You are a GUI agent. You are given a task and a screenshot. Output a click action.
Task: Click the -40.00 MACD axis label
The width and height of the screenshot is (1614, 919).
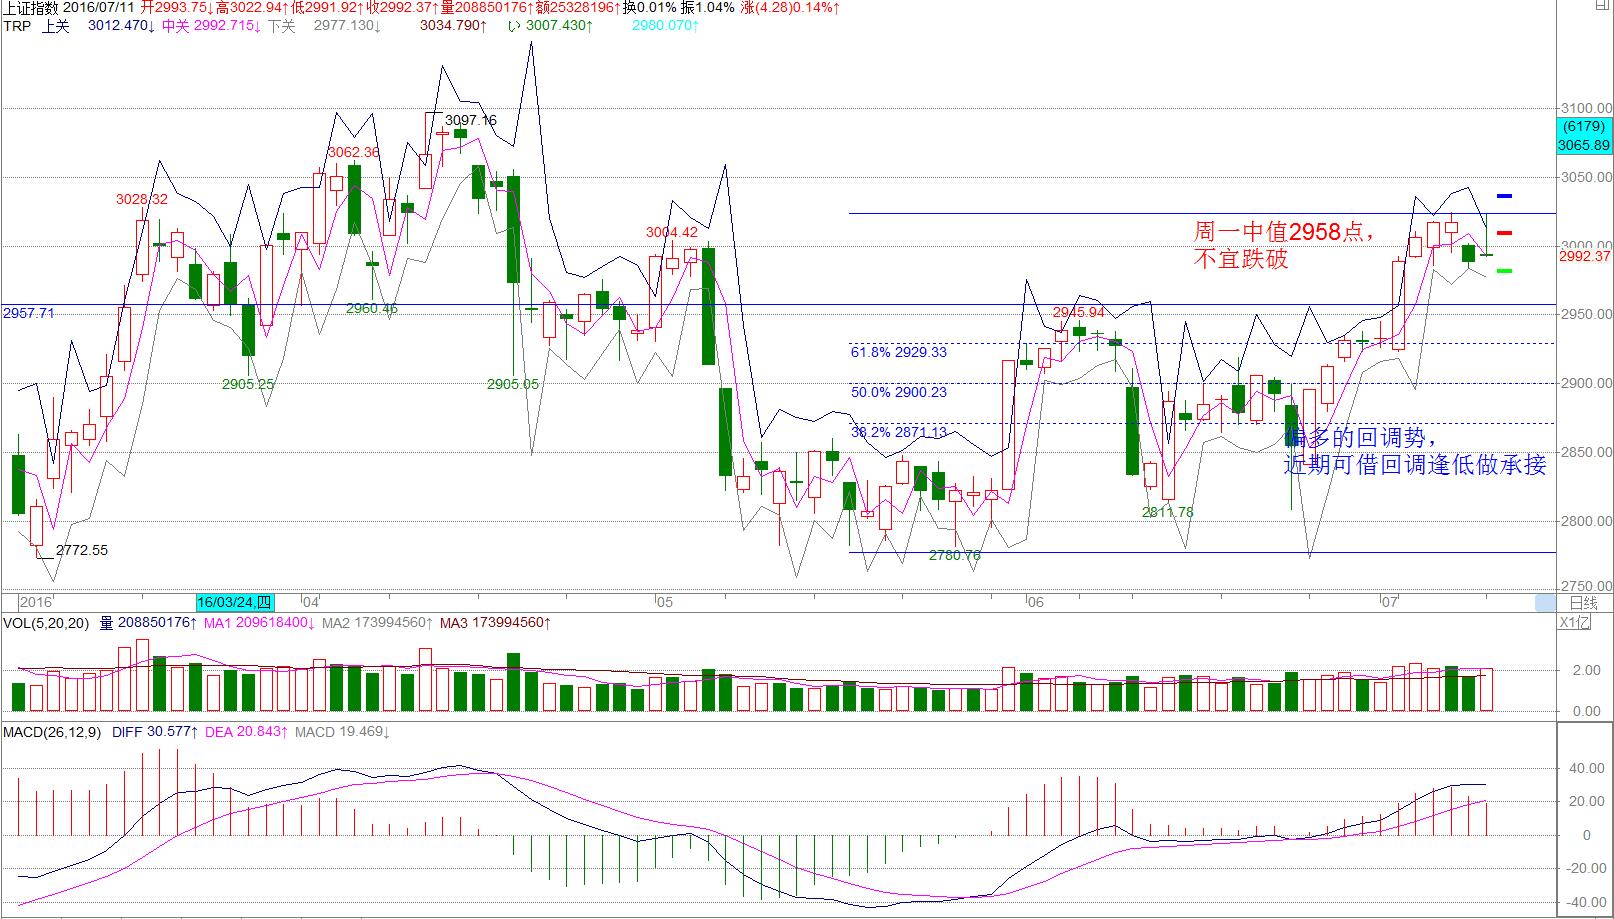[1586, 902]
